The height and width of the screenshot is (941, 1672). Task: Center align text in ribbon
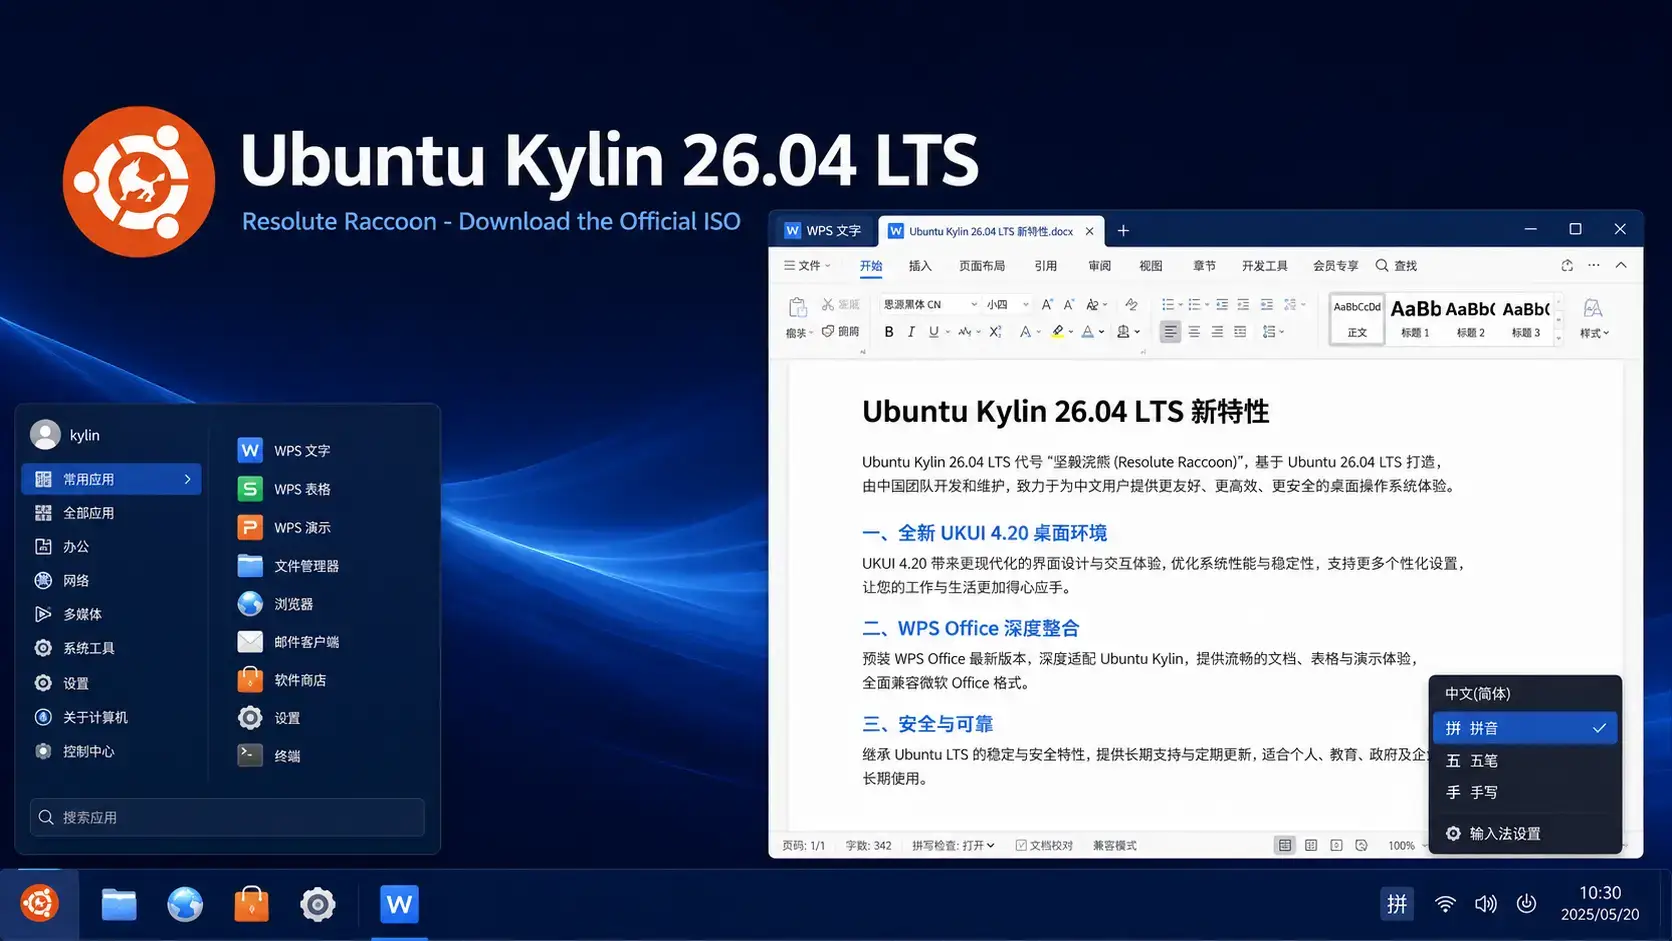pyautogui.click(x=1194, y=332)
